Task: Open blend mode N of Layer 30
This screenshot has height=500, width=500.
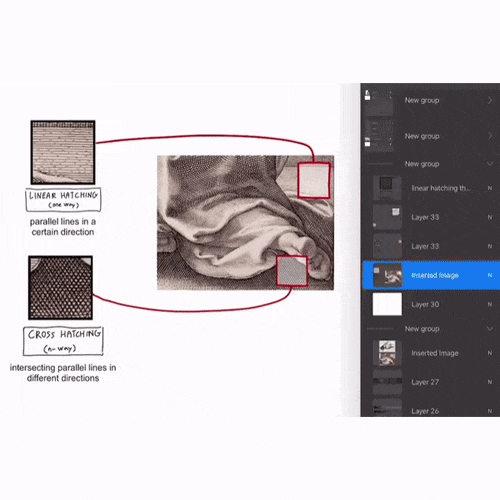Action: [490, 304]
